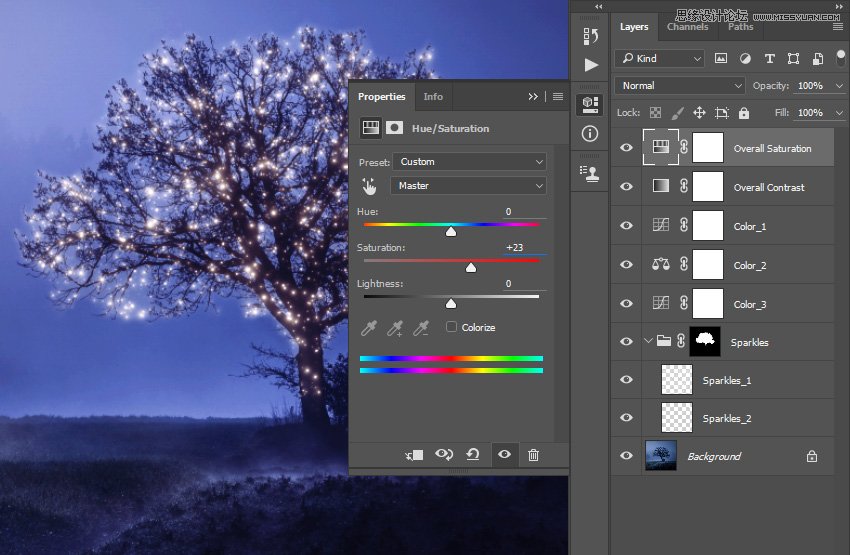
Task: Switch to the Info tab
Action: pyautogui.click(x=433, y=97)
